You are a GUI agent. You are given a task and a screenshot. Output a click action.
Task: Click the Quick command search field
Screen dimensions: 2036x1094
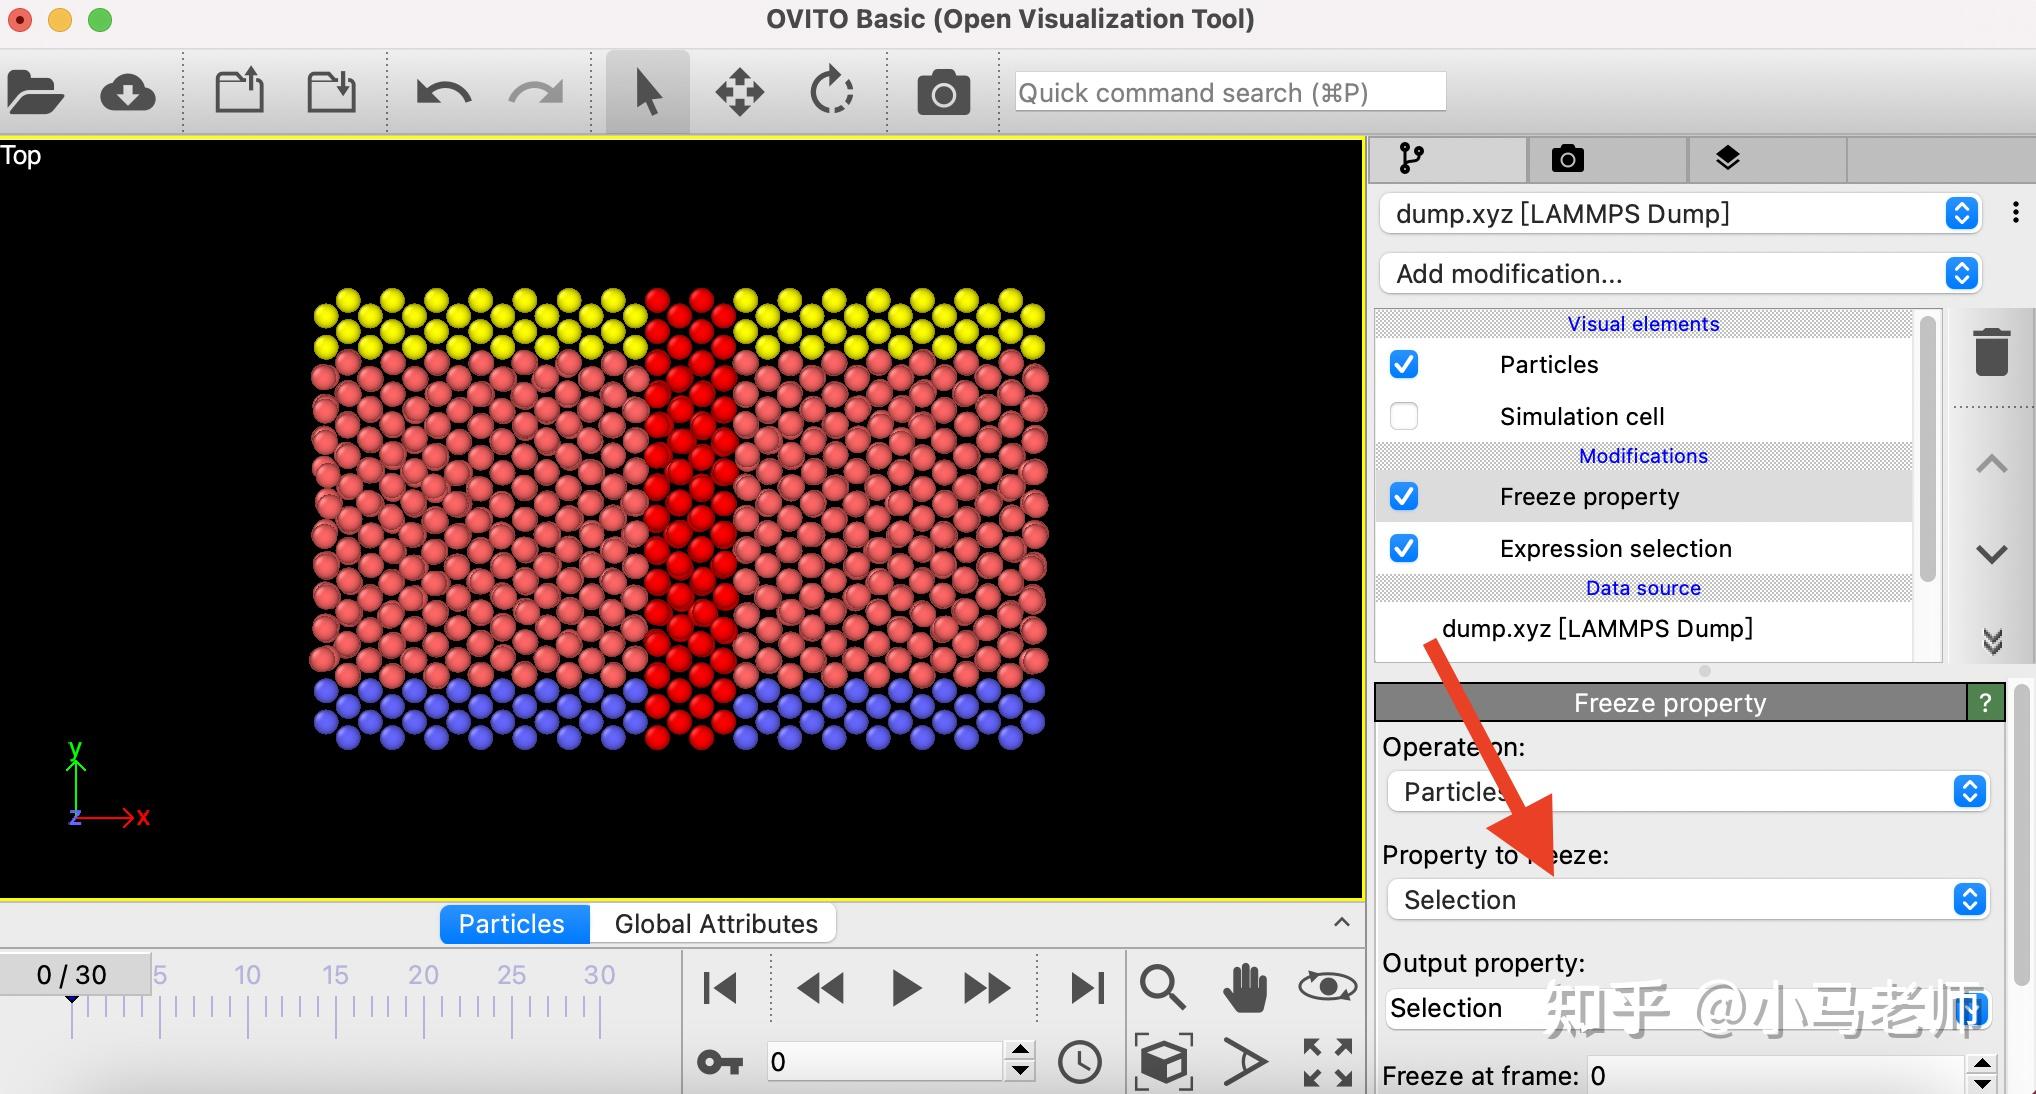tap(1229, 93)
